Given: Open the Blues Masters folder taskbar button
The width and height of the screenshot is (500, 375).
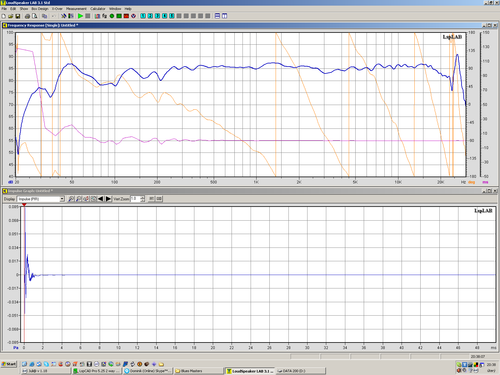Looking at the screenshot, I should tap(199, 371).
